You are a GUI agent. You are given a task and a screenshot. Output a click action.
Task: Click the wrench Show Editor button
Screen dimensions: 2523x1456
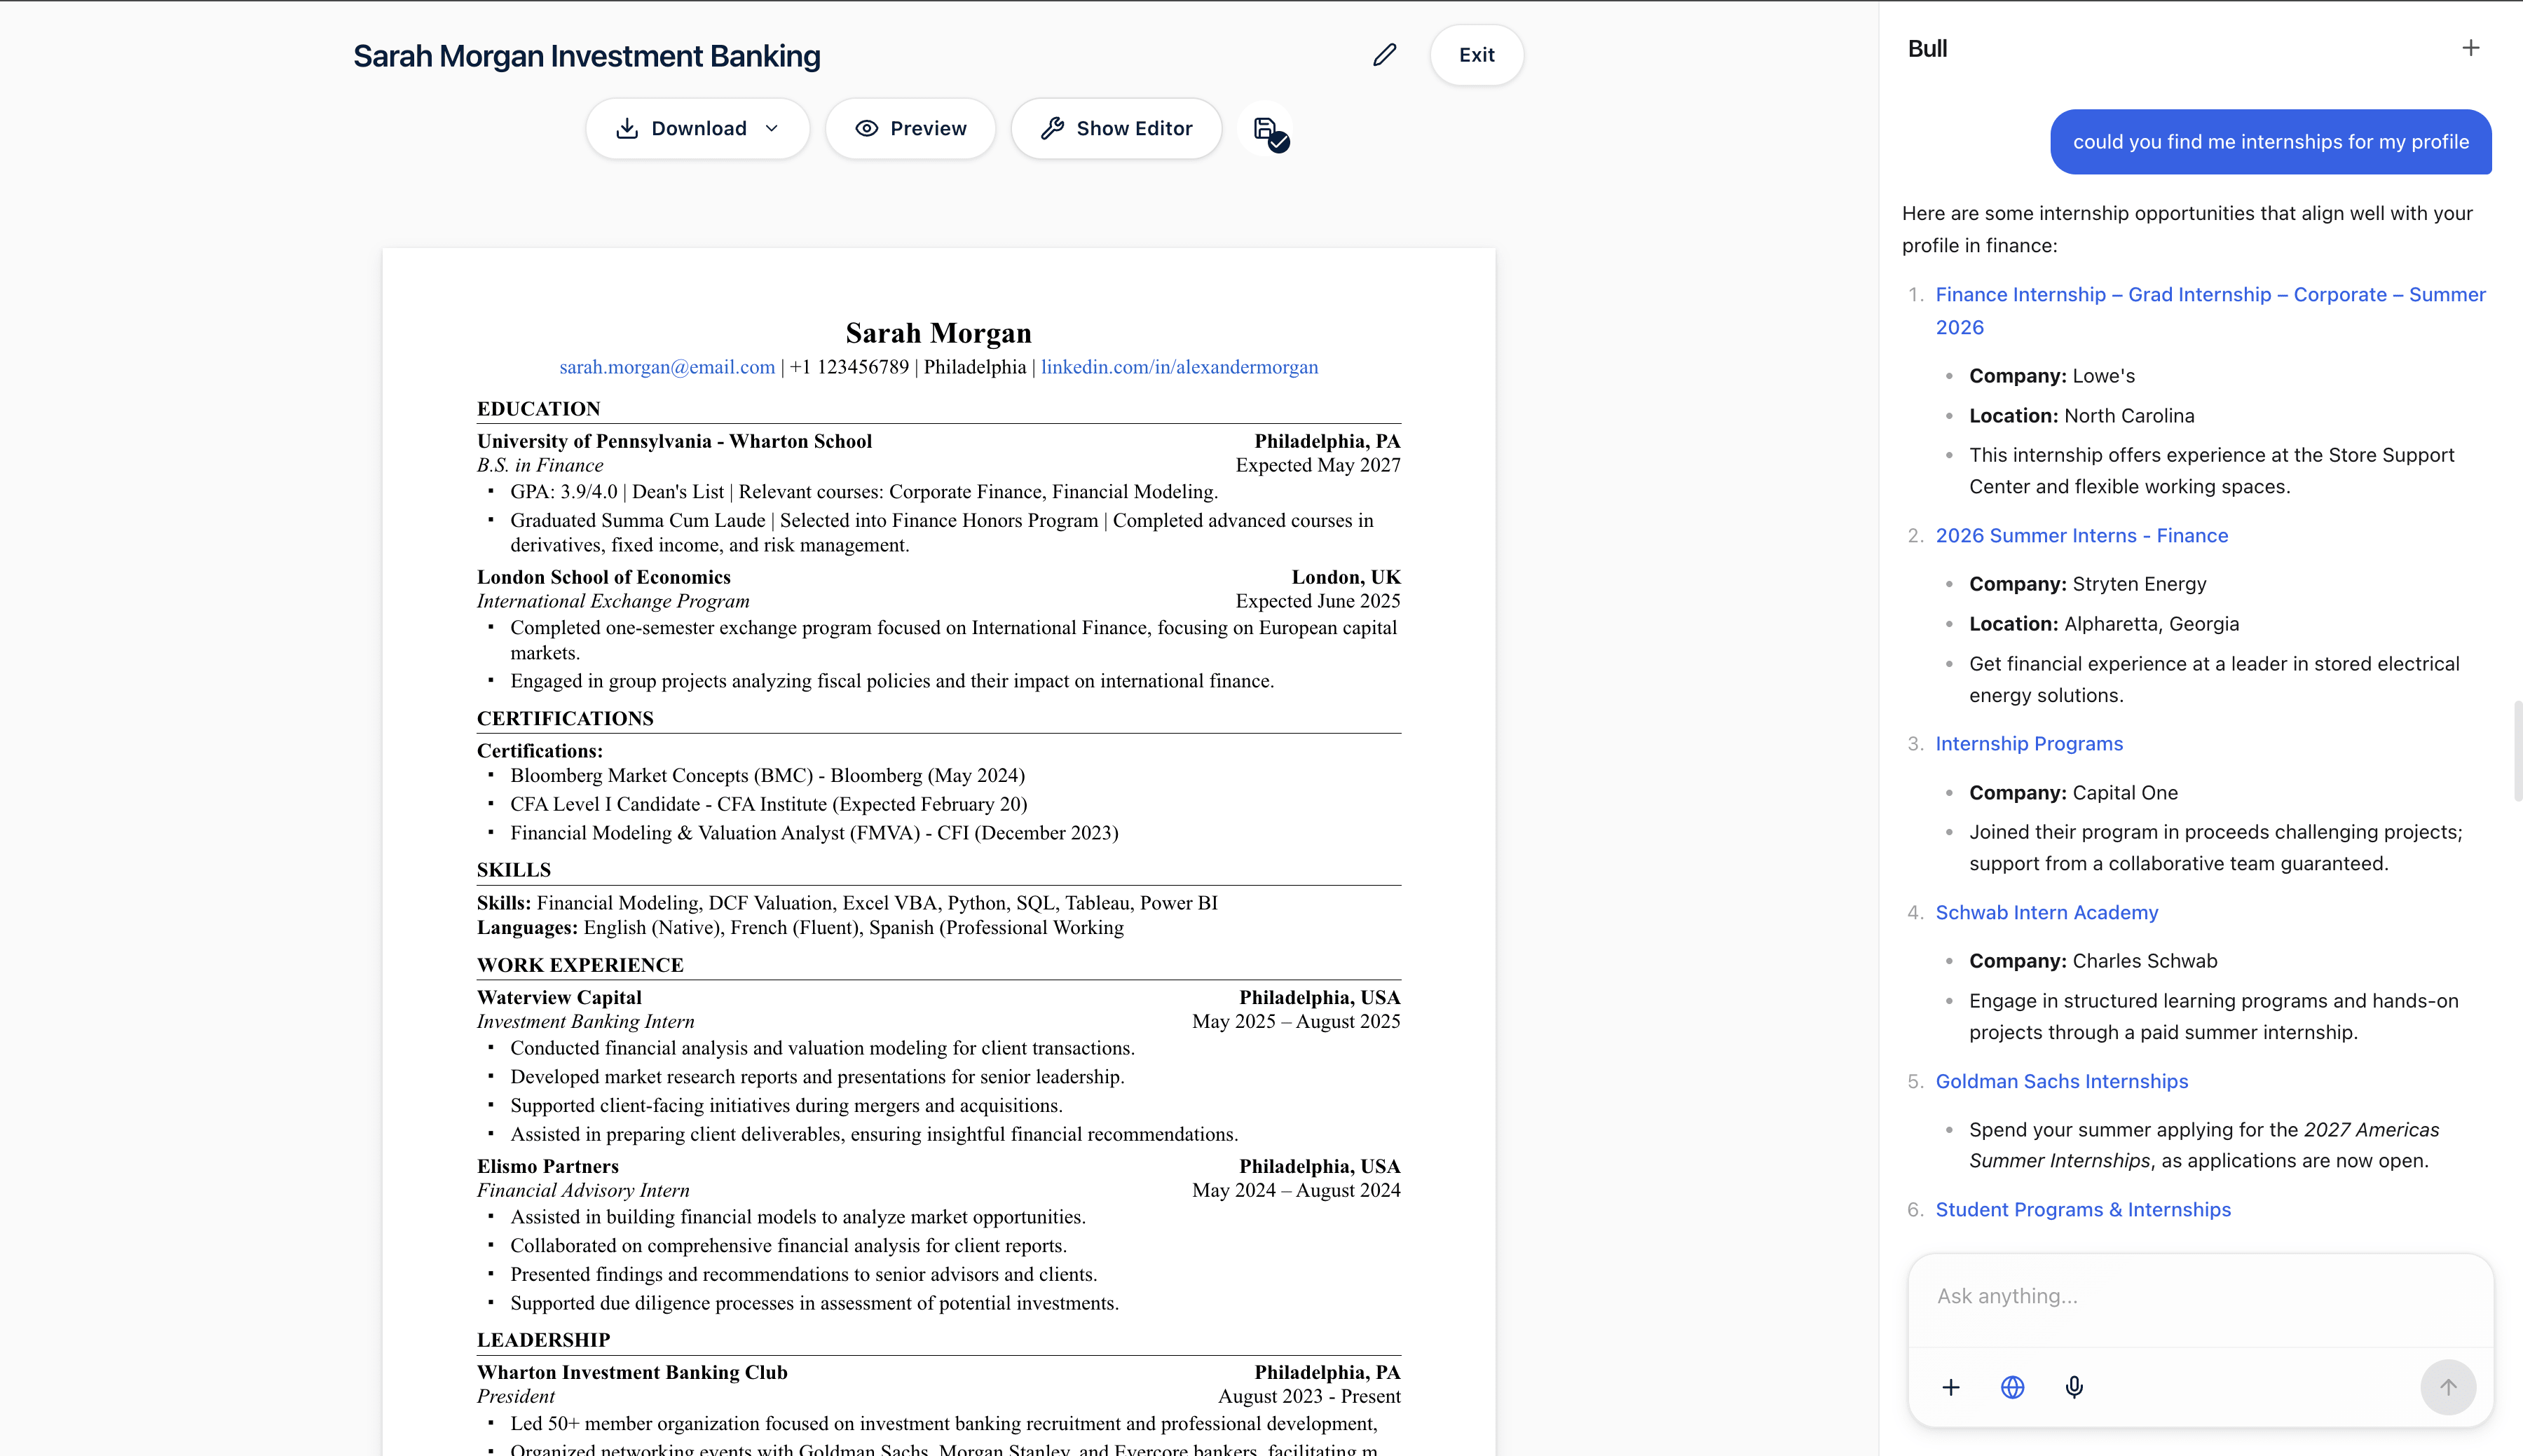point(1116,128)
